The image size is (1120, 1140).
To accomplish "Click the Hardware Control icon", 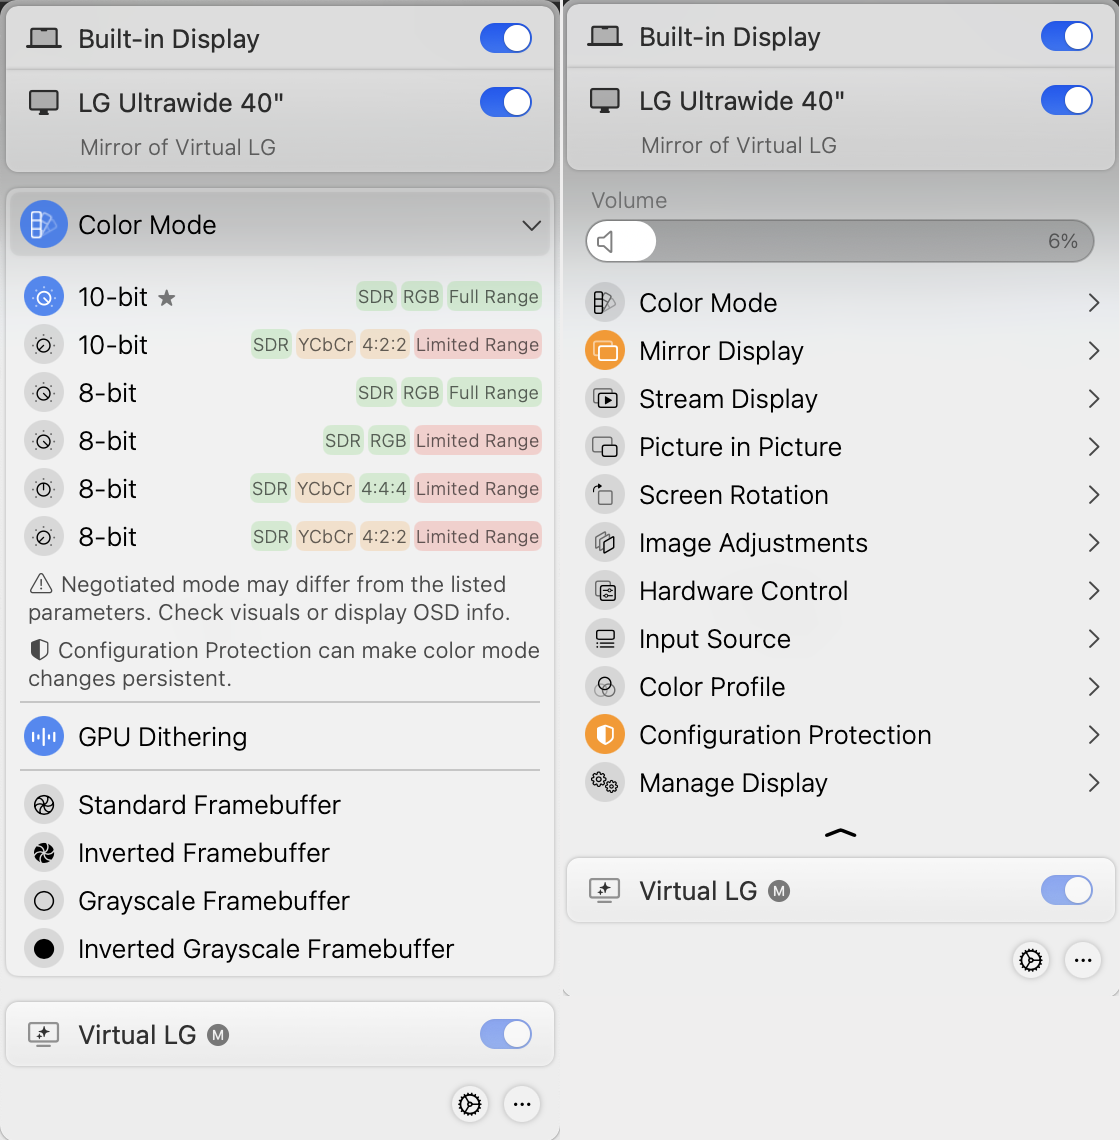I will [x=605, y=591].
